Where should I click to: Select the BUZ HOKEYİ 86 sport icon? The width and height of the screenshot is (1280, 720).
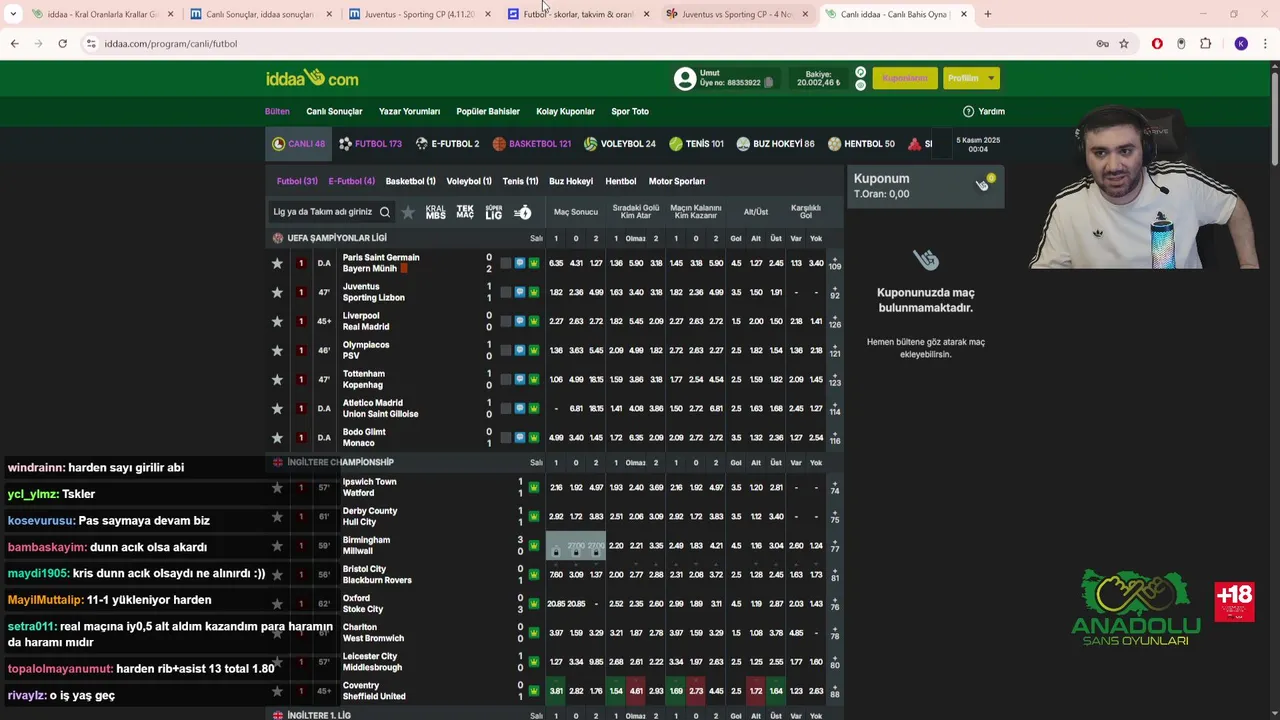click(x=743, y=144)
